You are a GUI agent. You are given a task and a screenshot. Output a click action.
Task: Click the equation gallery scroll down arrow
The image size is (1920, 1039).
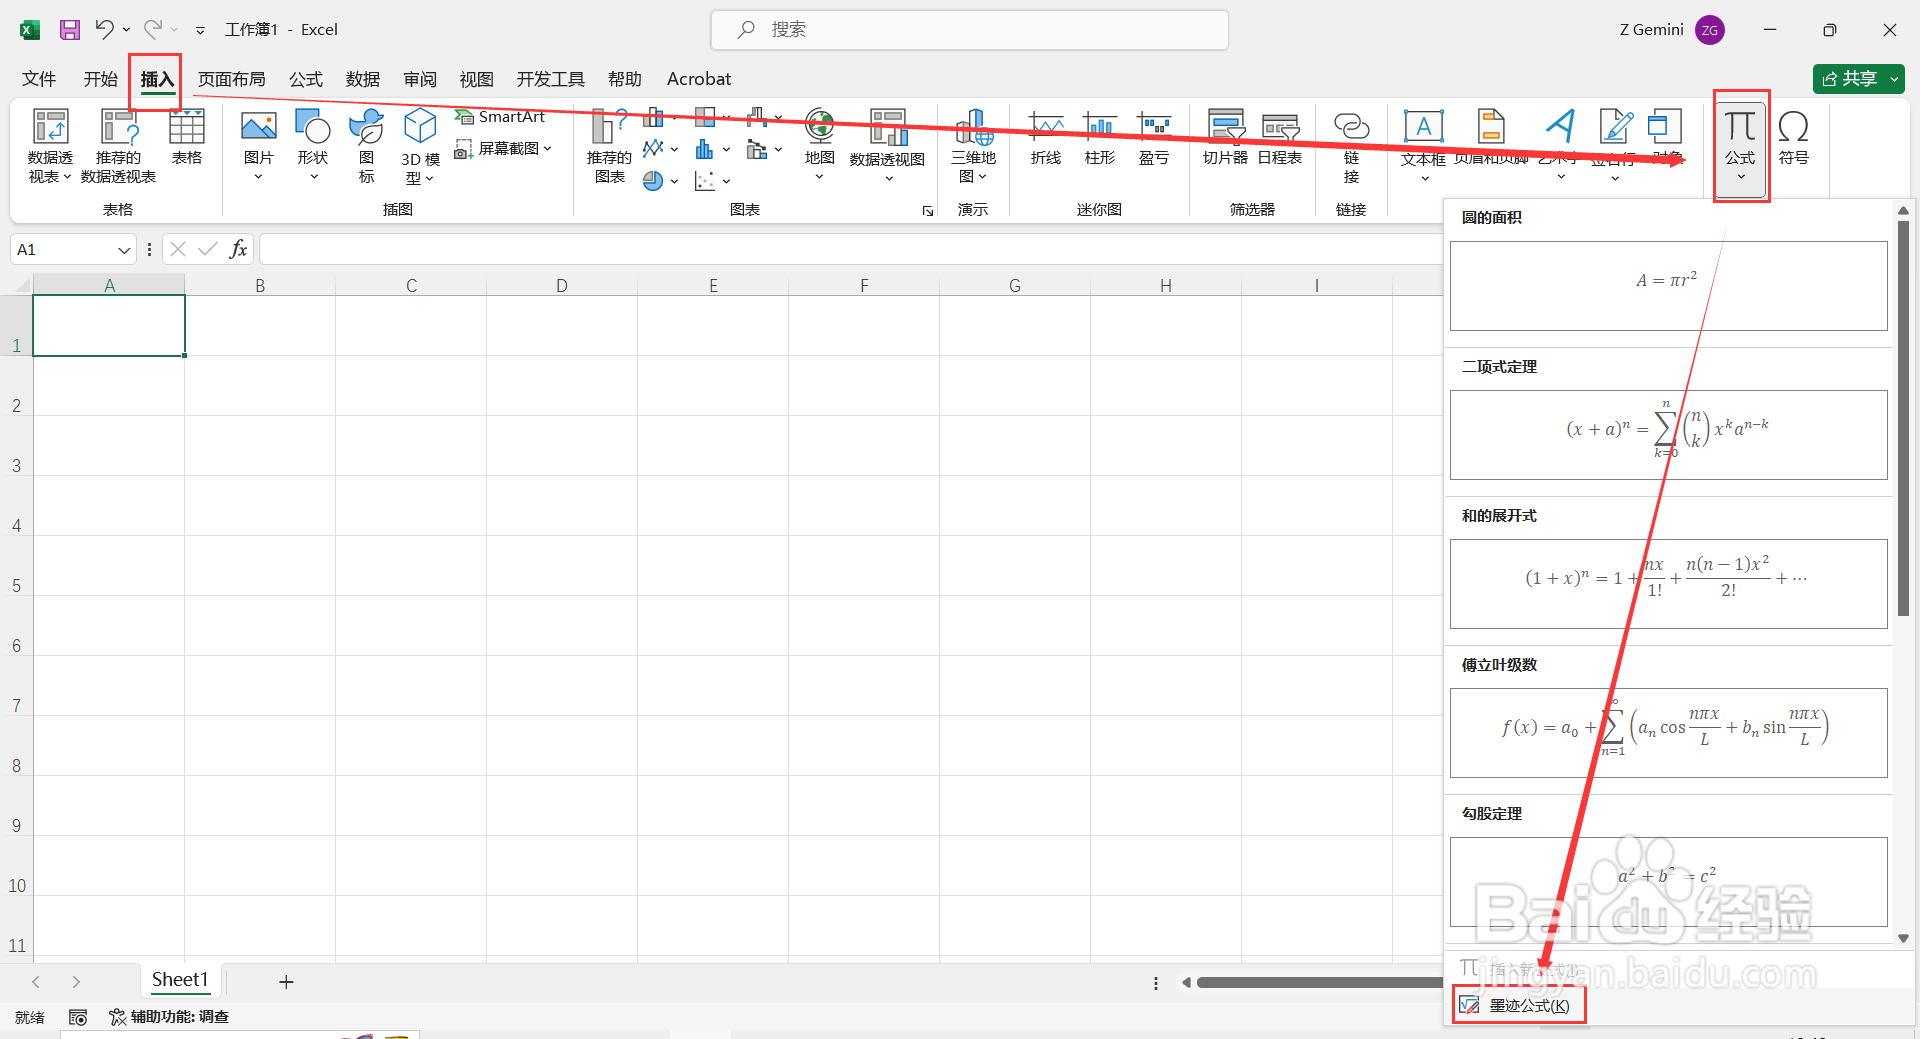(1903, 938)
